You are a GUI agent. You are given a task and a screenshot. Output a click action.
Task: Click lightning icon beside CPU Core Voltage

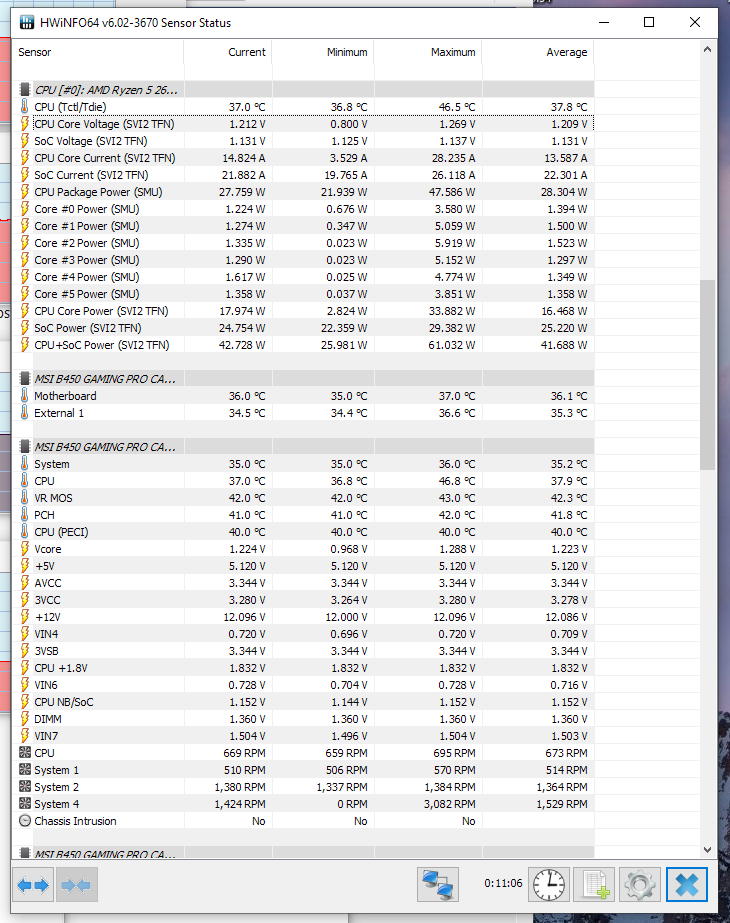point(25,124)
